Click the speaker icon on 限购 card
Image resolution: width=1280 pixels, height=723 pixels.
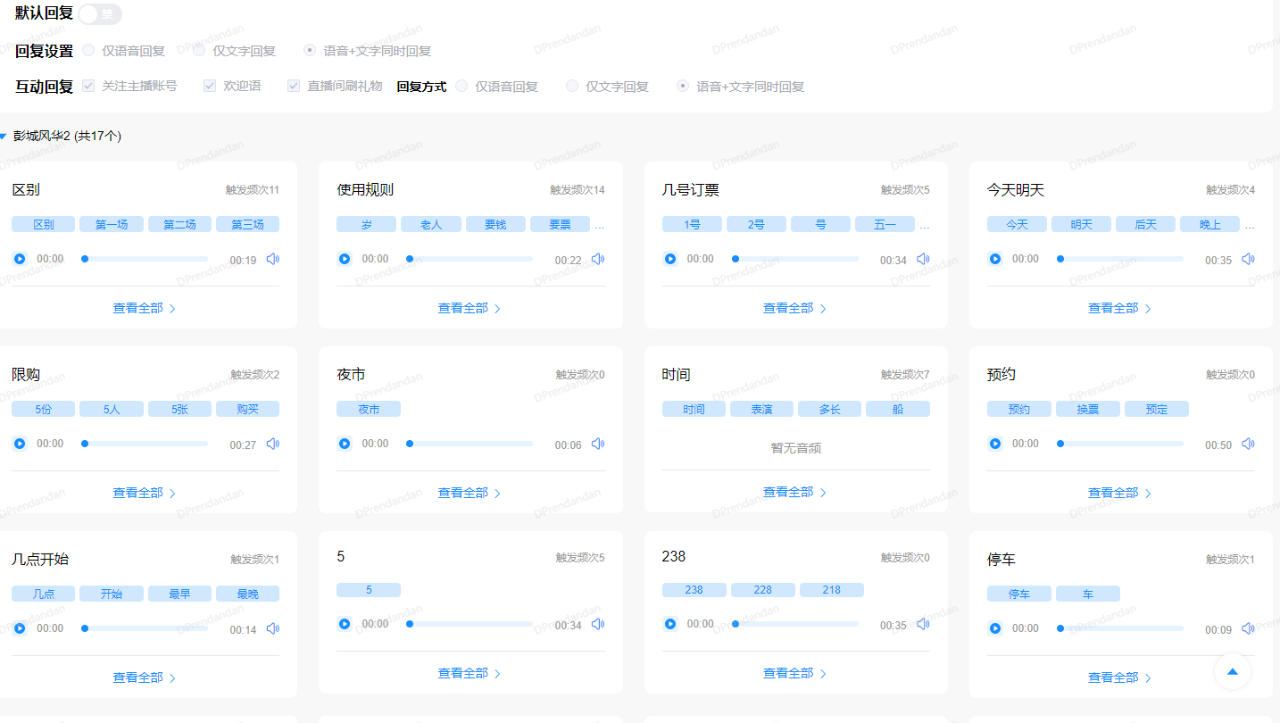(272, 443)
